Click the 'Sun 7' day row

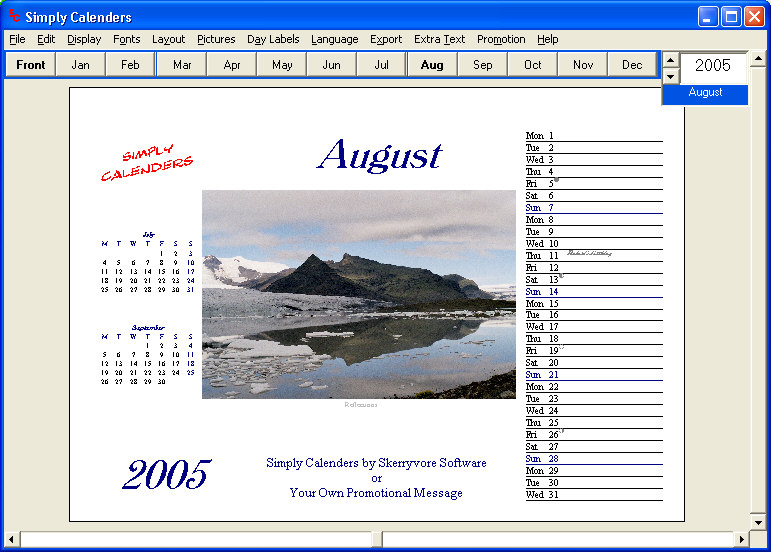pos(594,208)
